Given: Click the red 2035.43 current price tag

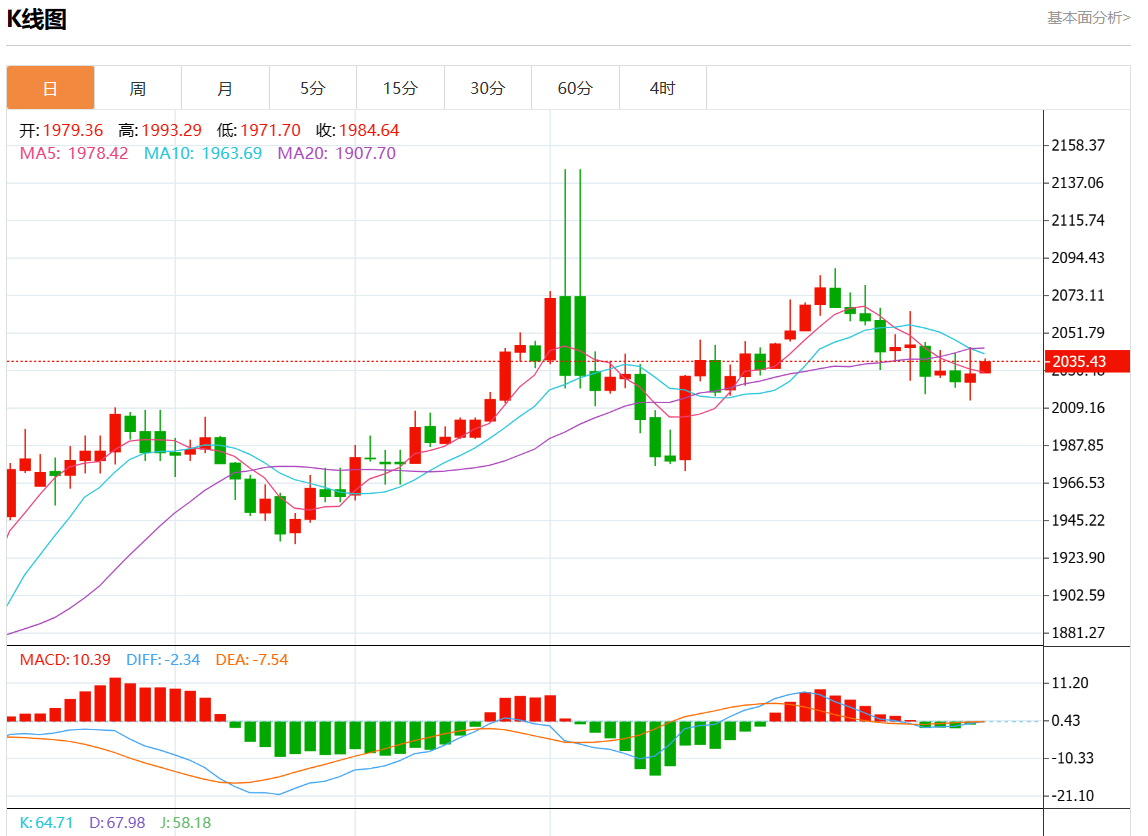Looking at the screenshot, I should [1086, 362].
